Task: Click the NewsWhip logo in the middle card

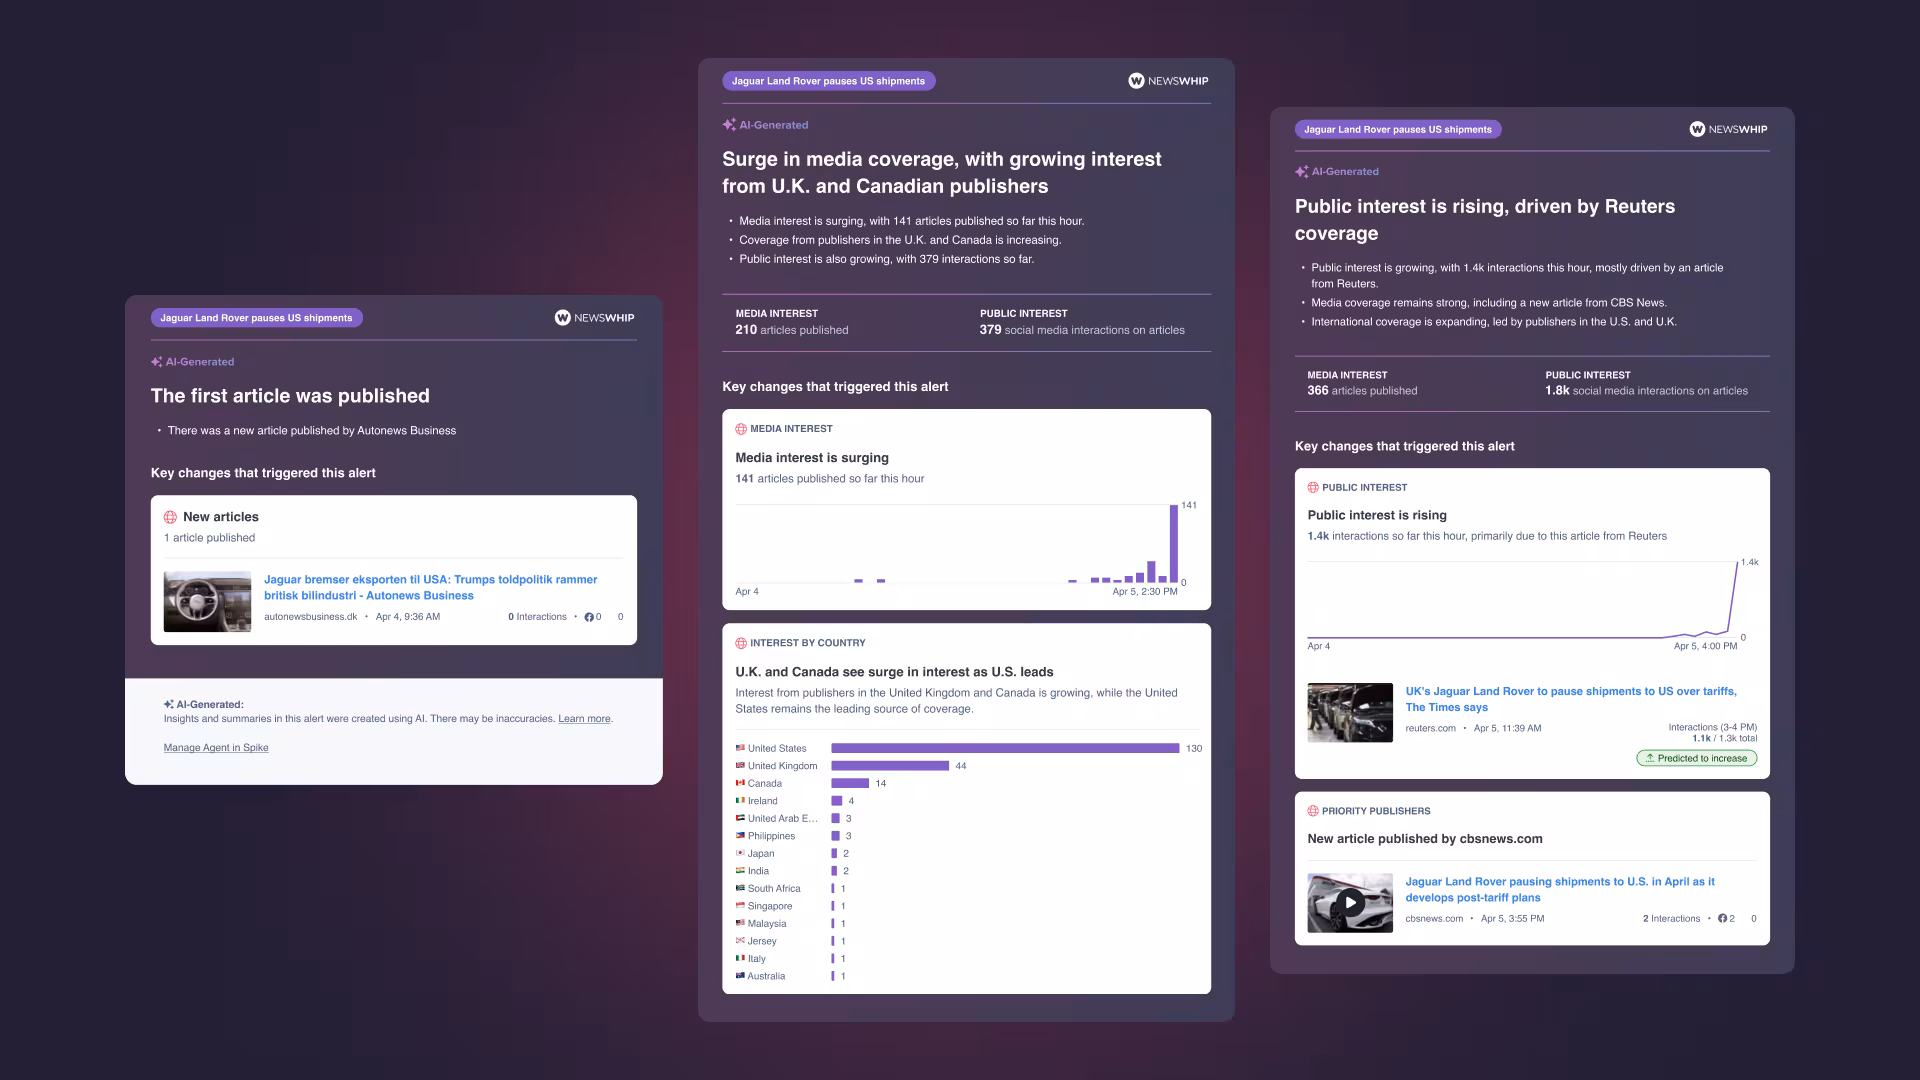Action: point(1168,81)
